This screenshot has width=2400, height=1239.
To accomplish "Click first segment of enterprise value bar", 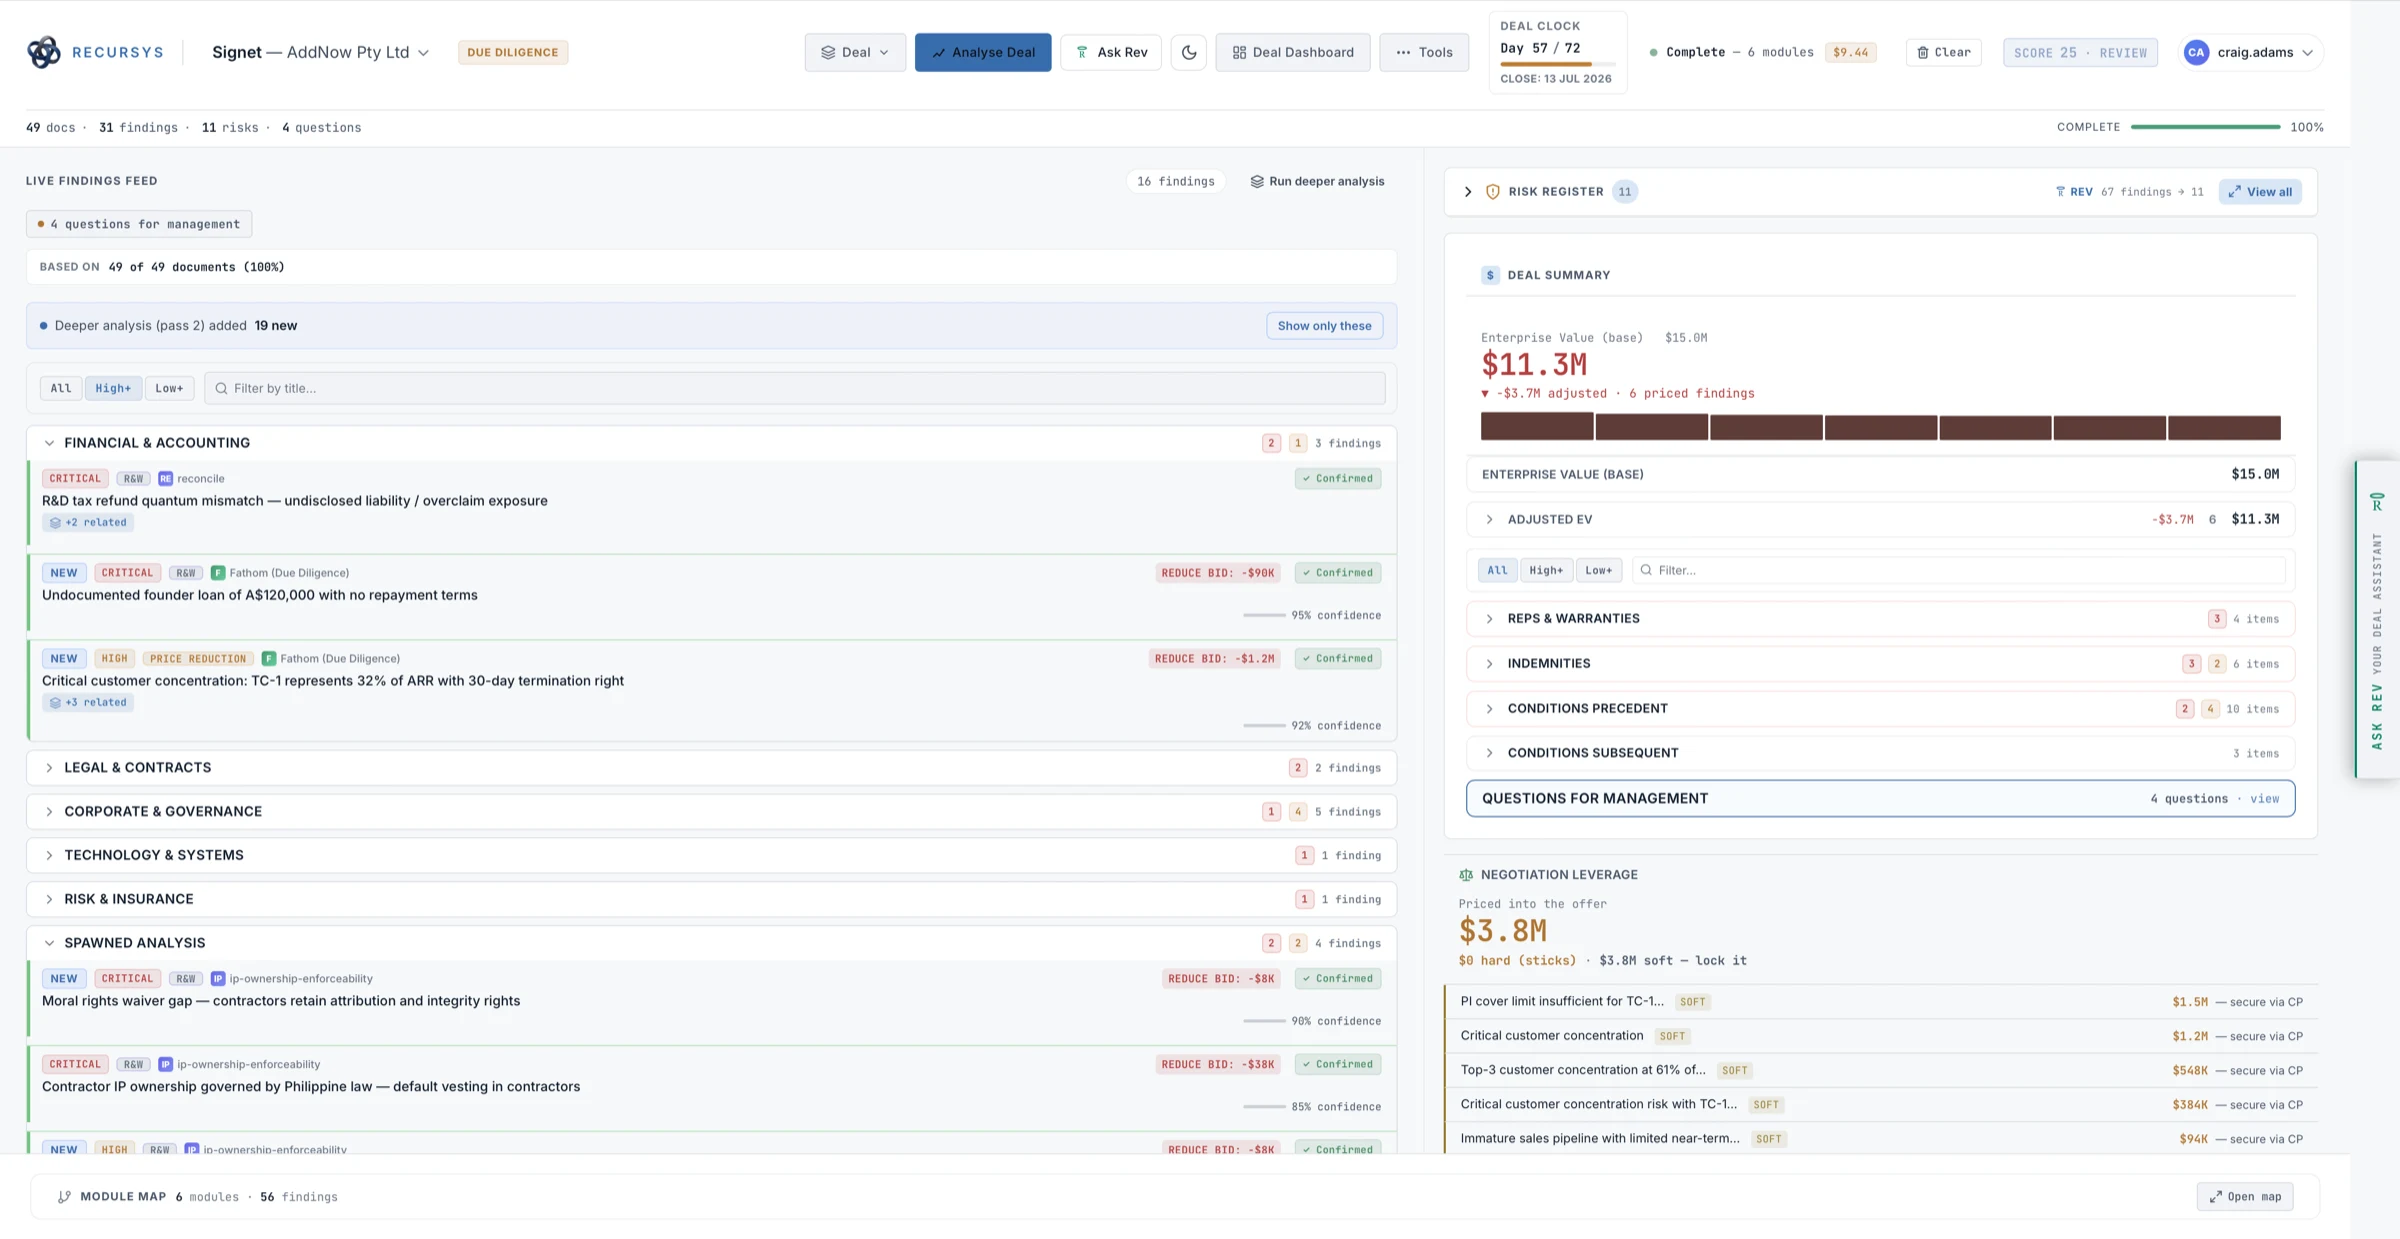I will (1537, 427).
